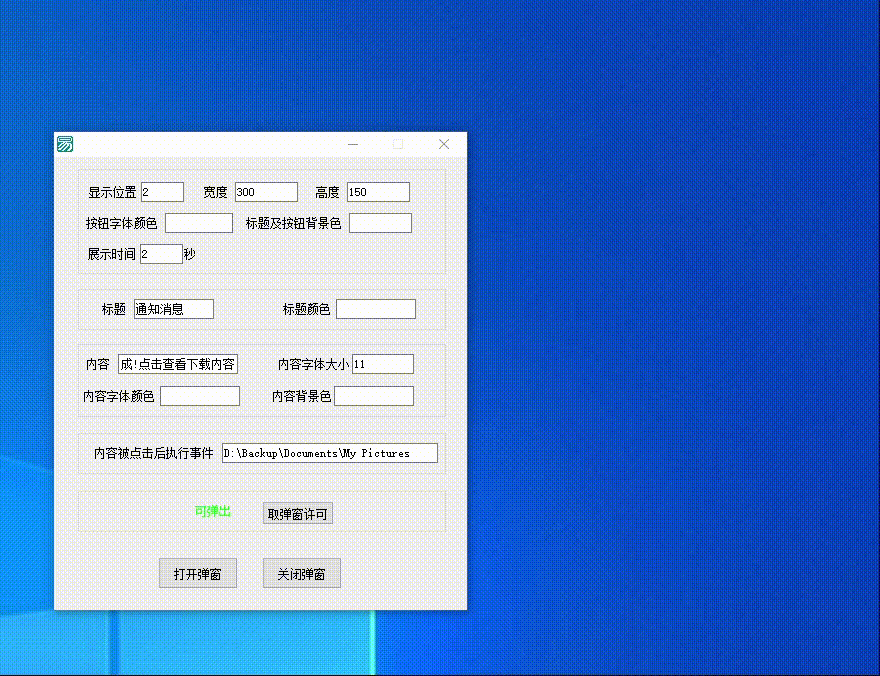Click the 取弹窗许可 button
The image size is (880, 676).
coord(298,513)
